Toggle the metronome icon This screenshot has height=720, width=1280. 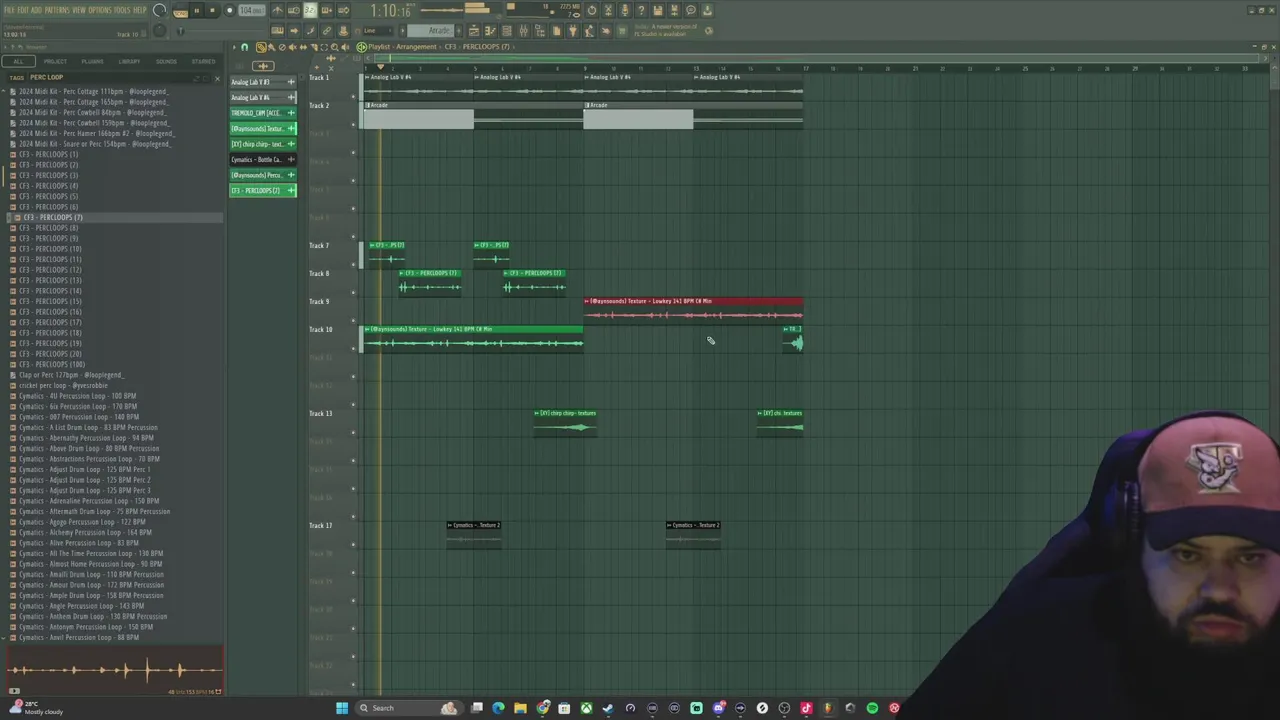278,11
